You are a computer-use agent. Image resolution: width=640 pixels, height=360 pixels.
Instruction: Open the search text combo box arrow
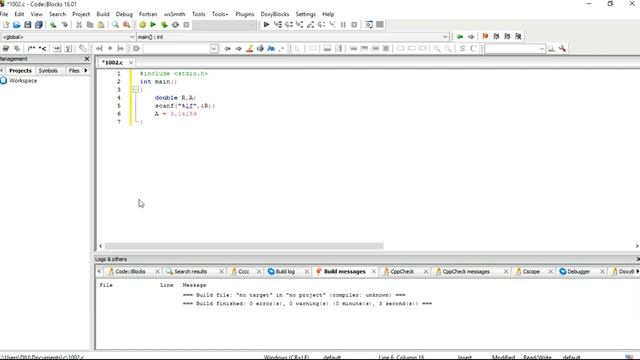click(x=213, y=49)
